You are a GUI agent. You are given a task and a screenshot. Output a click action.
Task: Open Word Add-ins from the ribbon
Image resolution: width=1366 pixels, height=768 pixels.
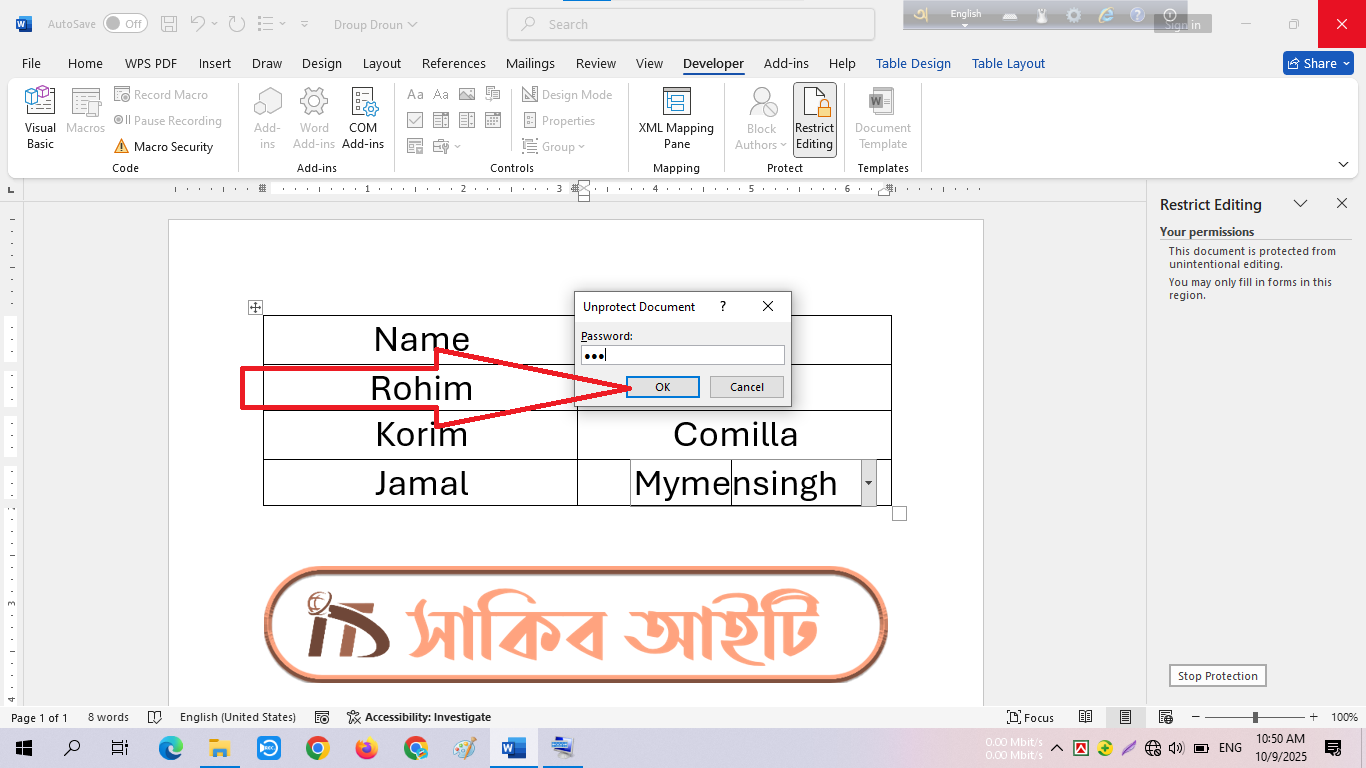pos(314,117)
